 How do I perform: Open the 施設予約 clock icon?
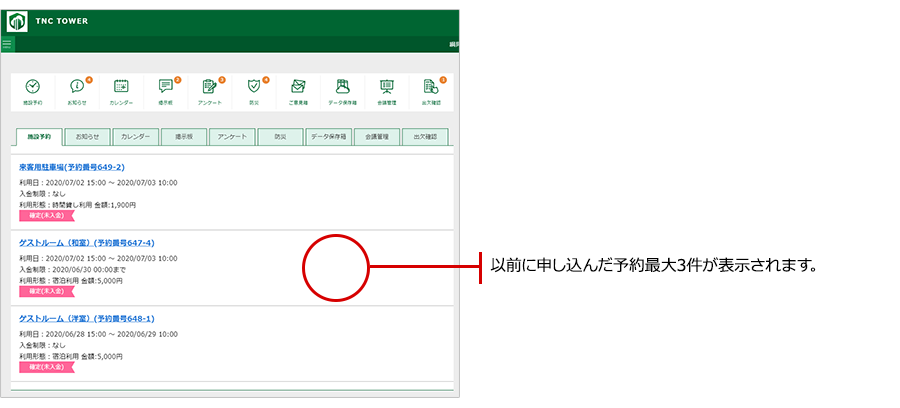click(x=33, y=87)
